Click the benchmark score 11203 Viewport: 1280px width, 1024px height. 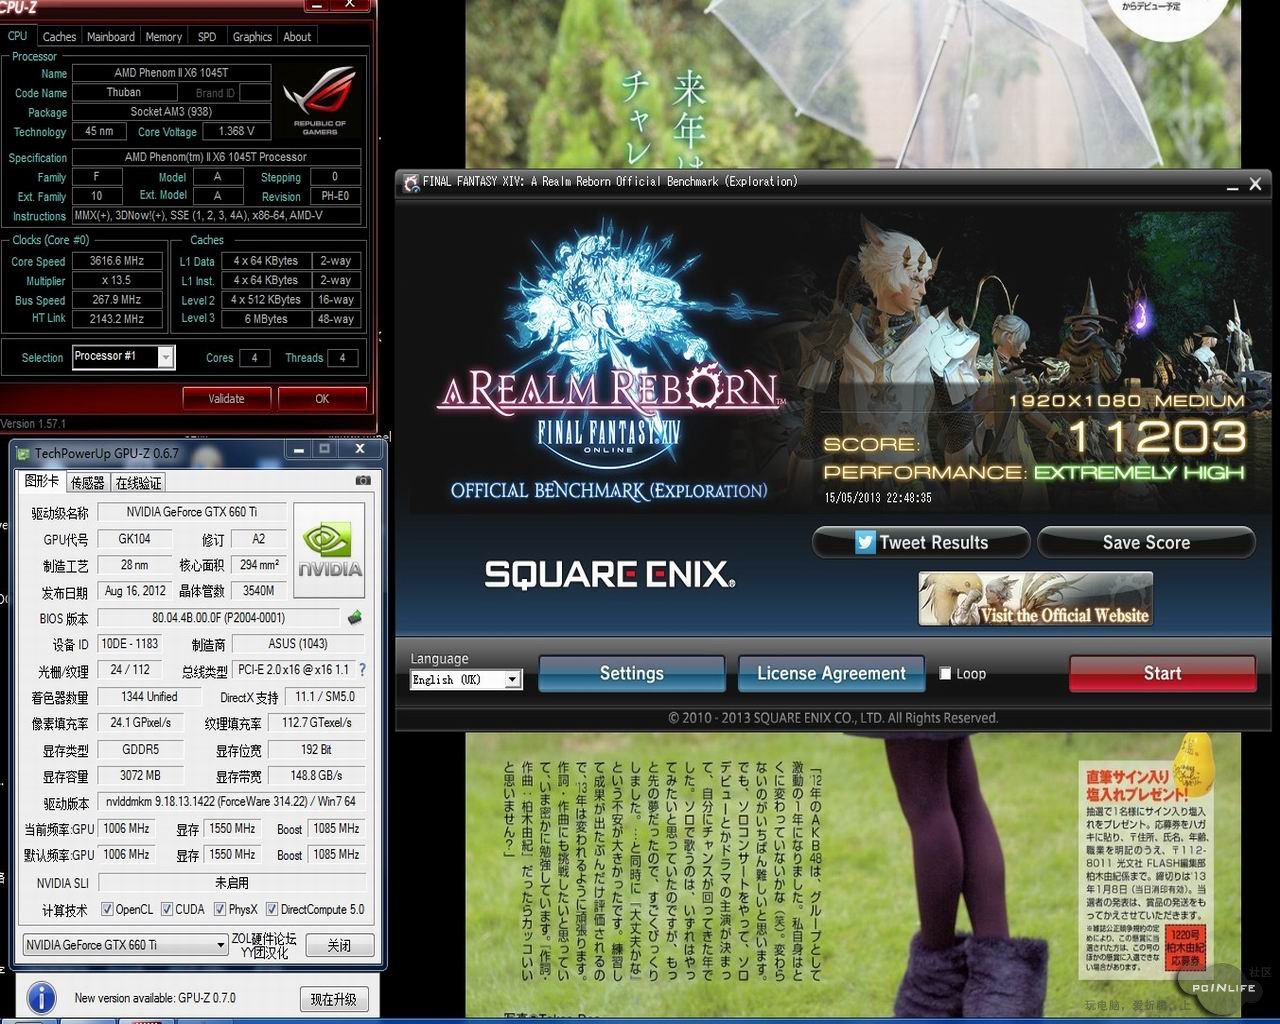(x=1157, y=437)
